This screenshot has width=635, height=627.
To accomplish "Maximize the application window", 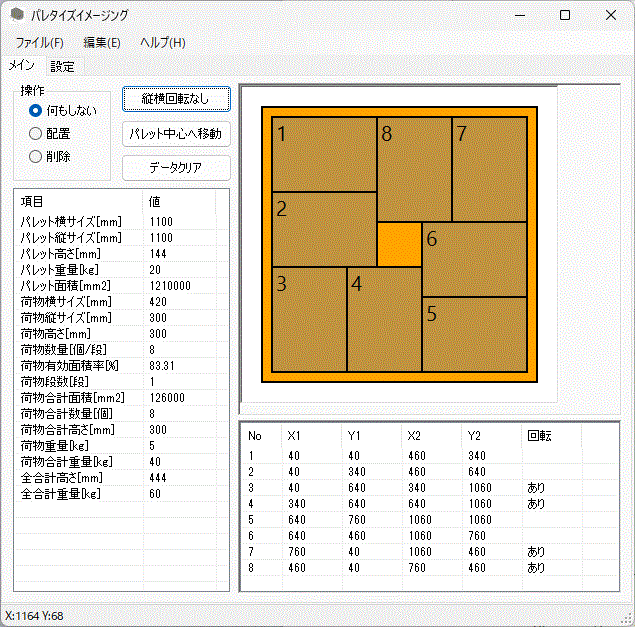I will point(565,15).
